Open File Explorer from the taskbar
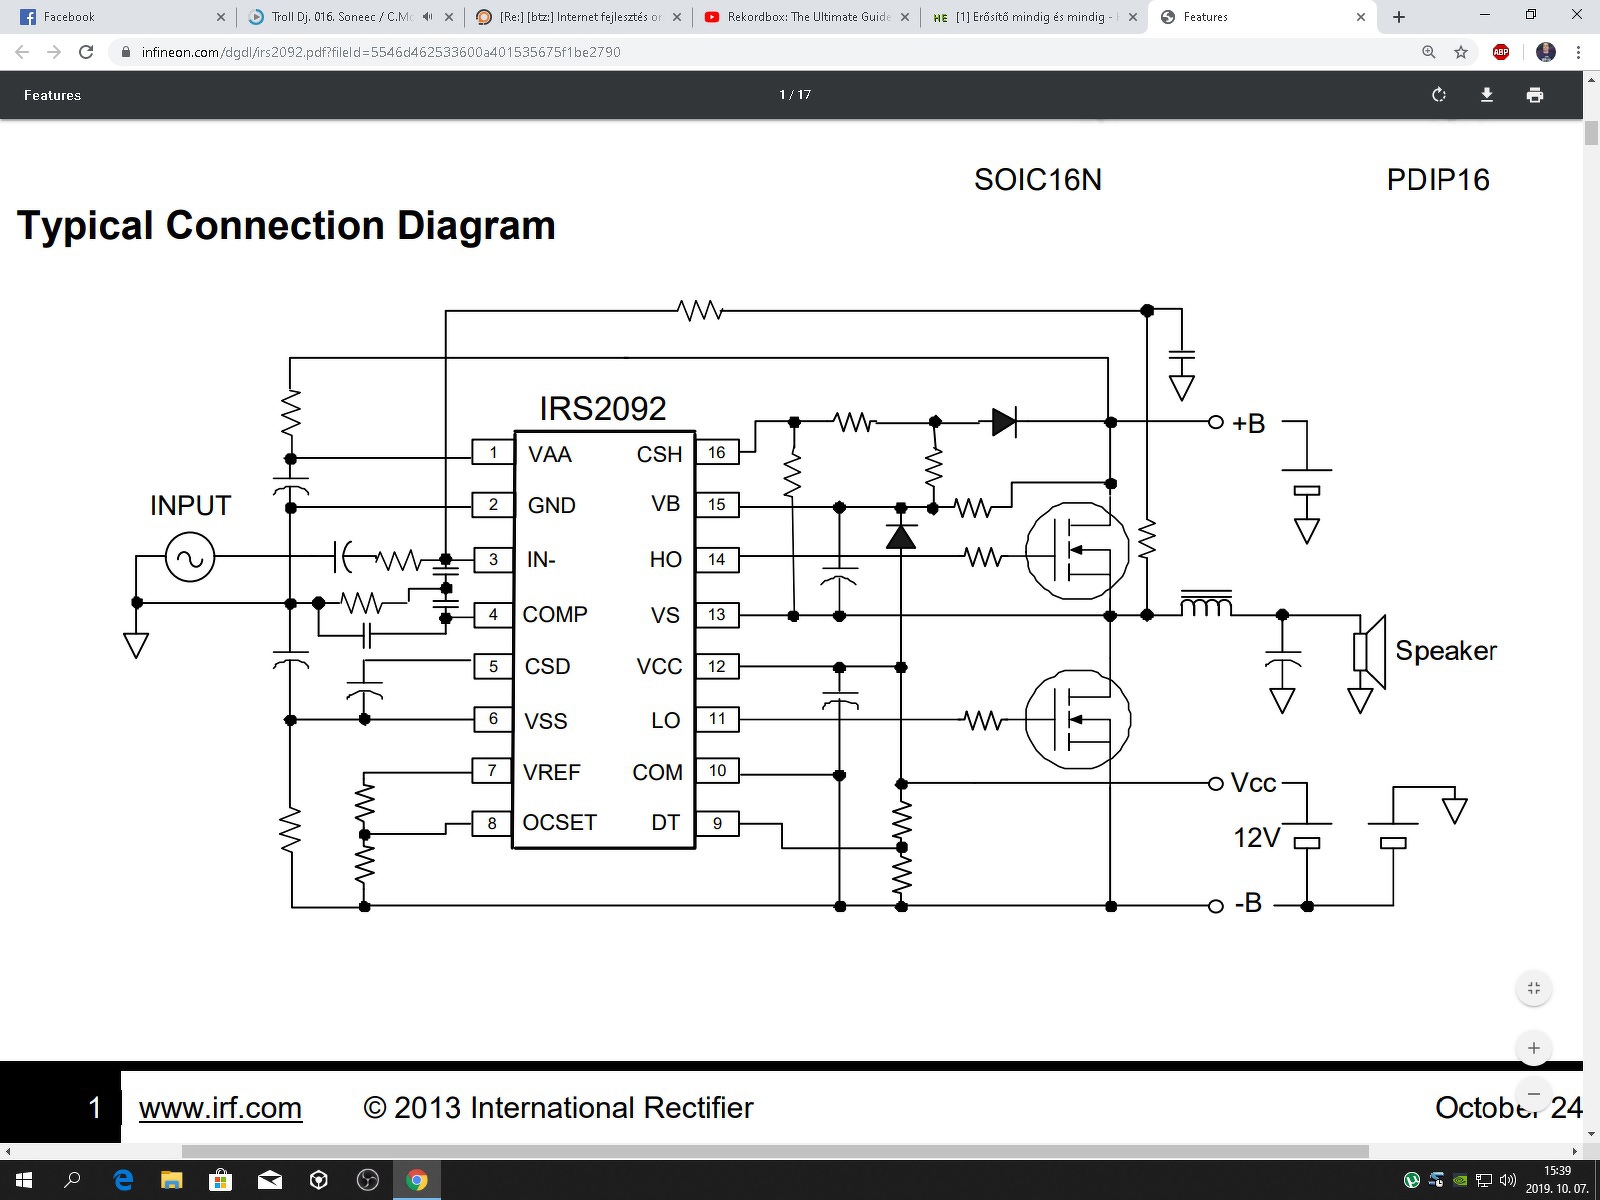This screenshot has width=1600, height=1200. pyautogui.click(x=172, y=1180)
